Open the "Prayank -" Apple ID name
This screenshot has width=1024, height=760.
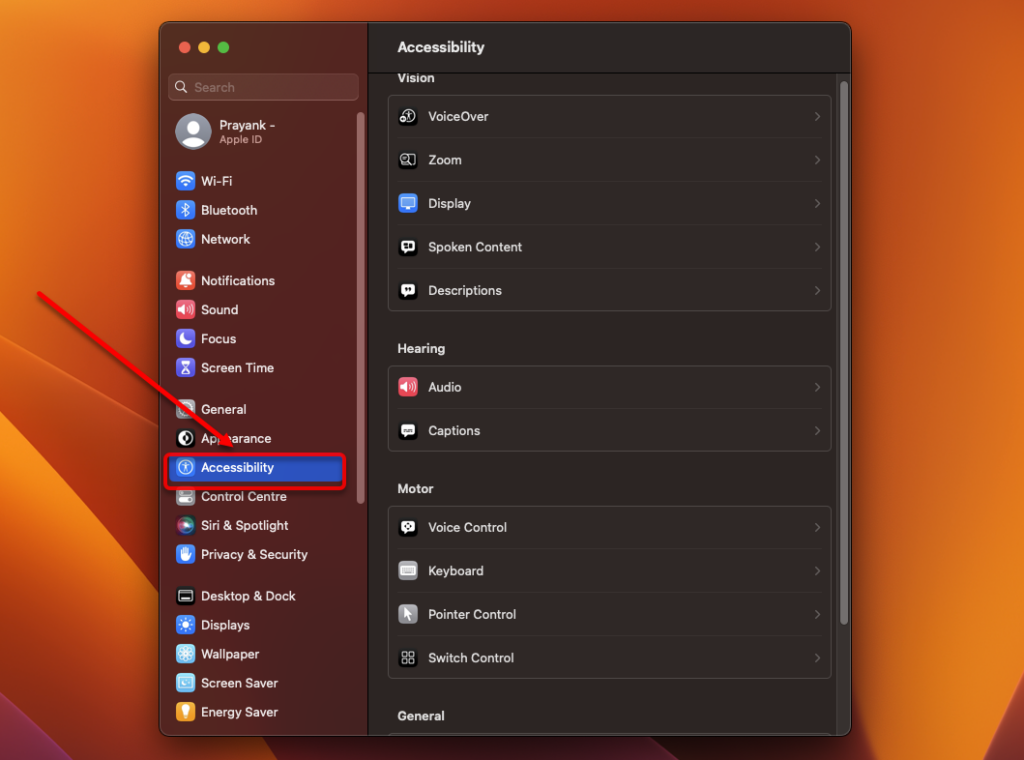pyautogui.click(x=247, y=125)
